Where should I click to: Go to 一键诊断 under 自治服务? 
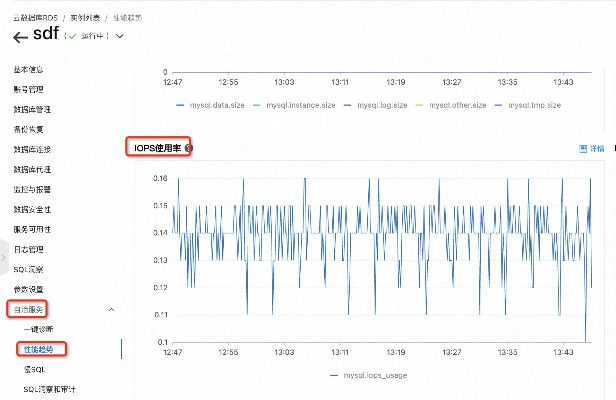pyautogui.click(x=40, y=328)
